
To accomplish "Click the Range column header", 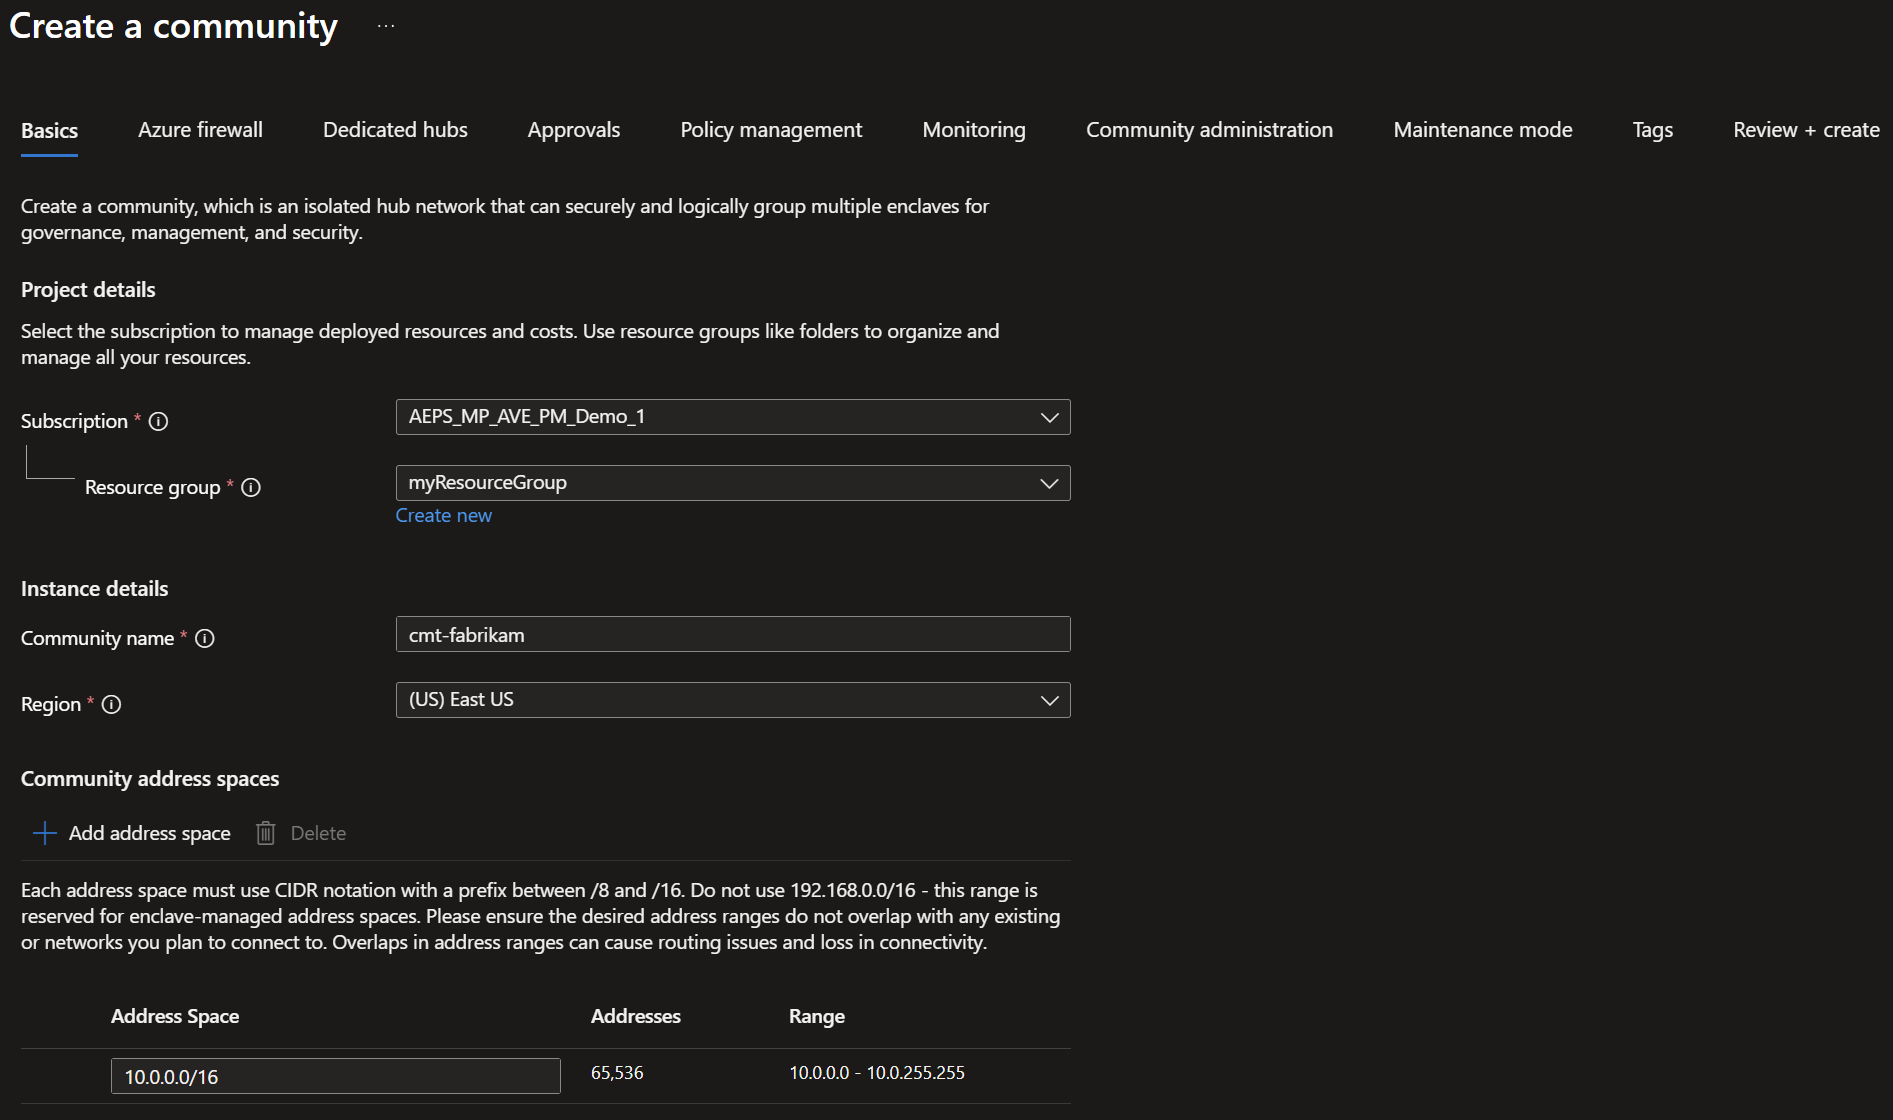I will click(x=817, y=1016).
